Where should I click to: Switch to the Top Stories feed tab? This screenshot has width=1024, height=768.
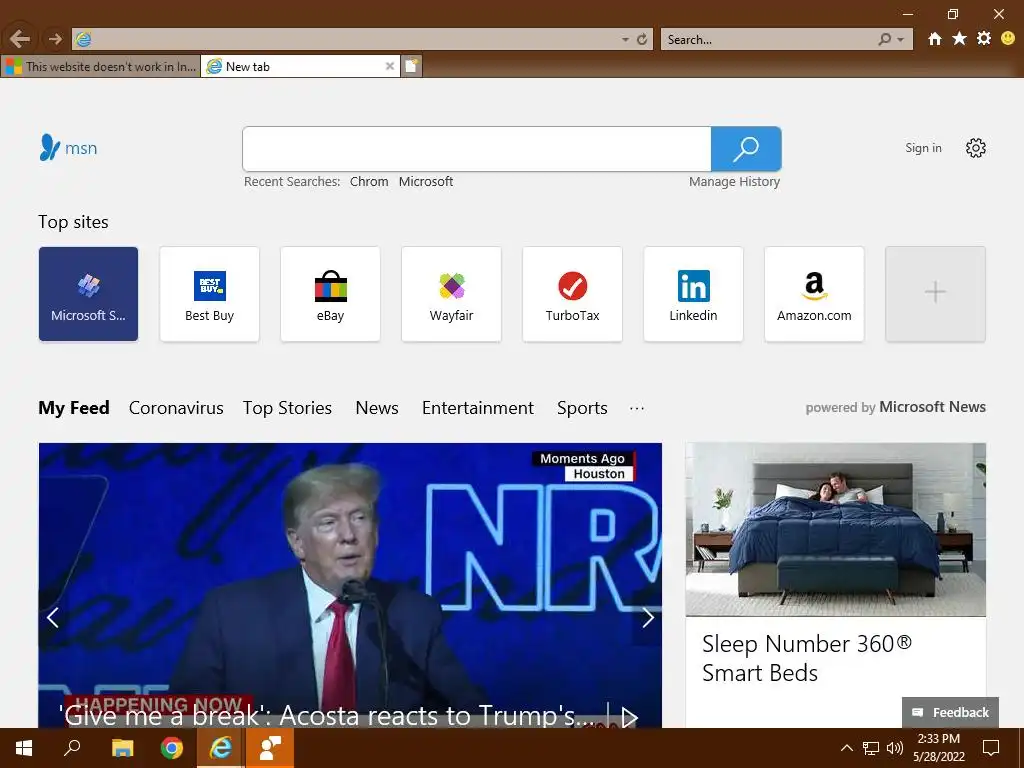(287, 408)
